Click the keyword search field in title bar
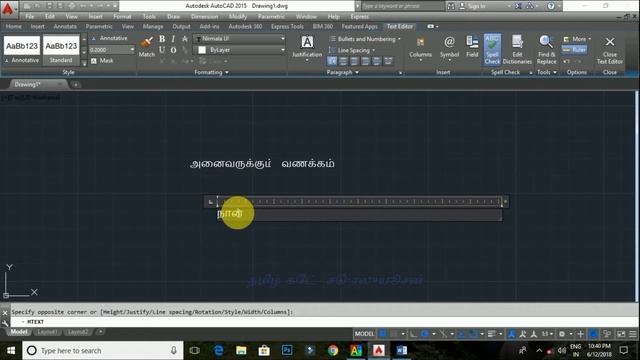Viewport: 640px width, 360px height. (x=402, y=6)
